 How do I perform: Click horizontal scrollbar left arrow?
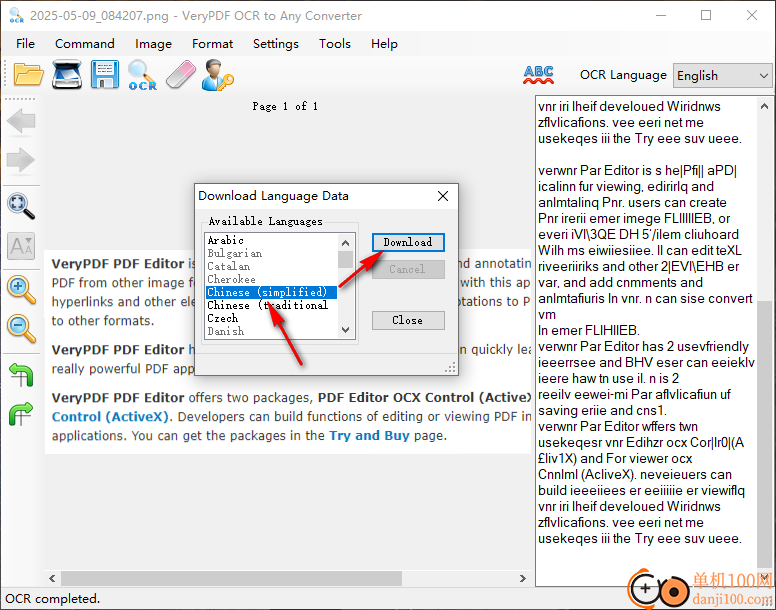tap(52, 578)
